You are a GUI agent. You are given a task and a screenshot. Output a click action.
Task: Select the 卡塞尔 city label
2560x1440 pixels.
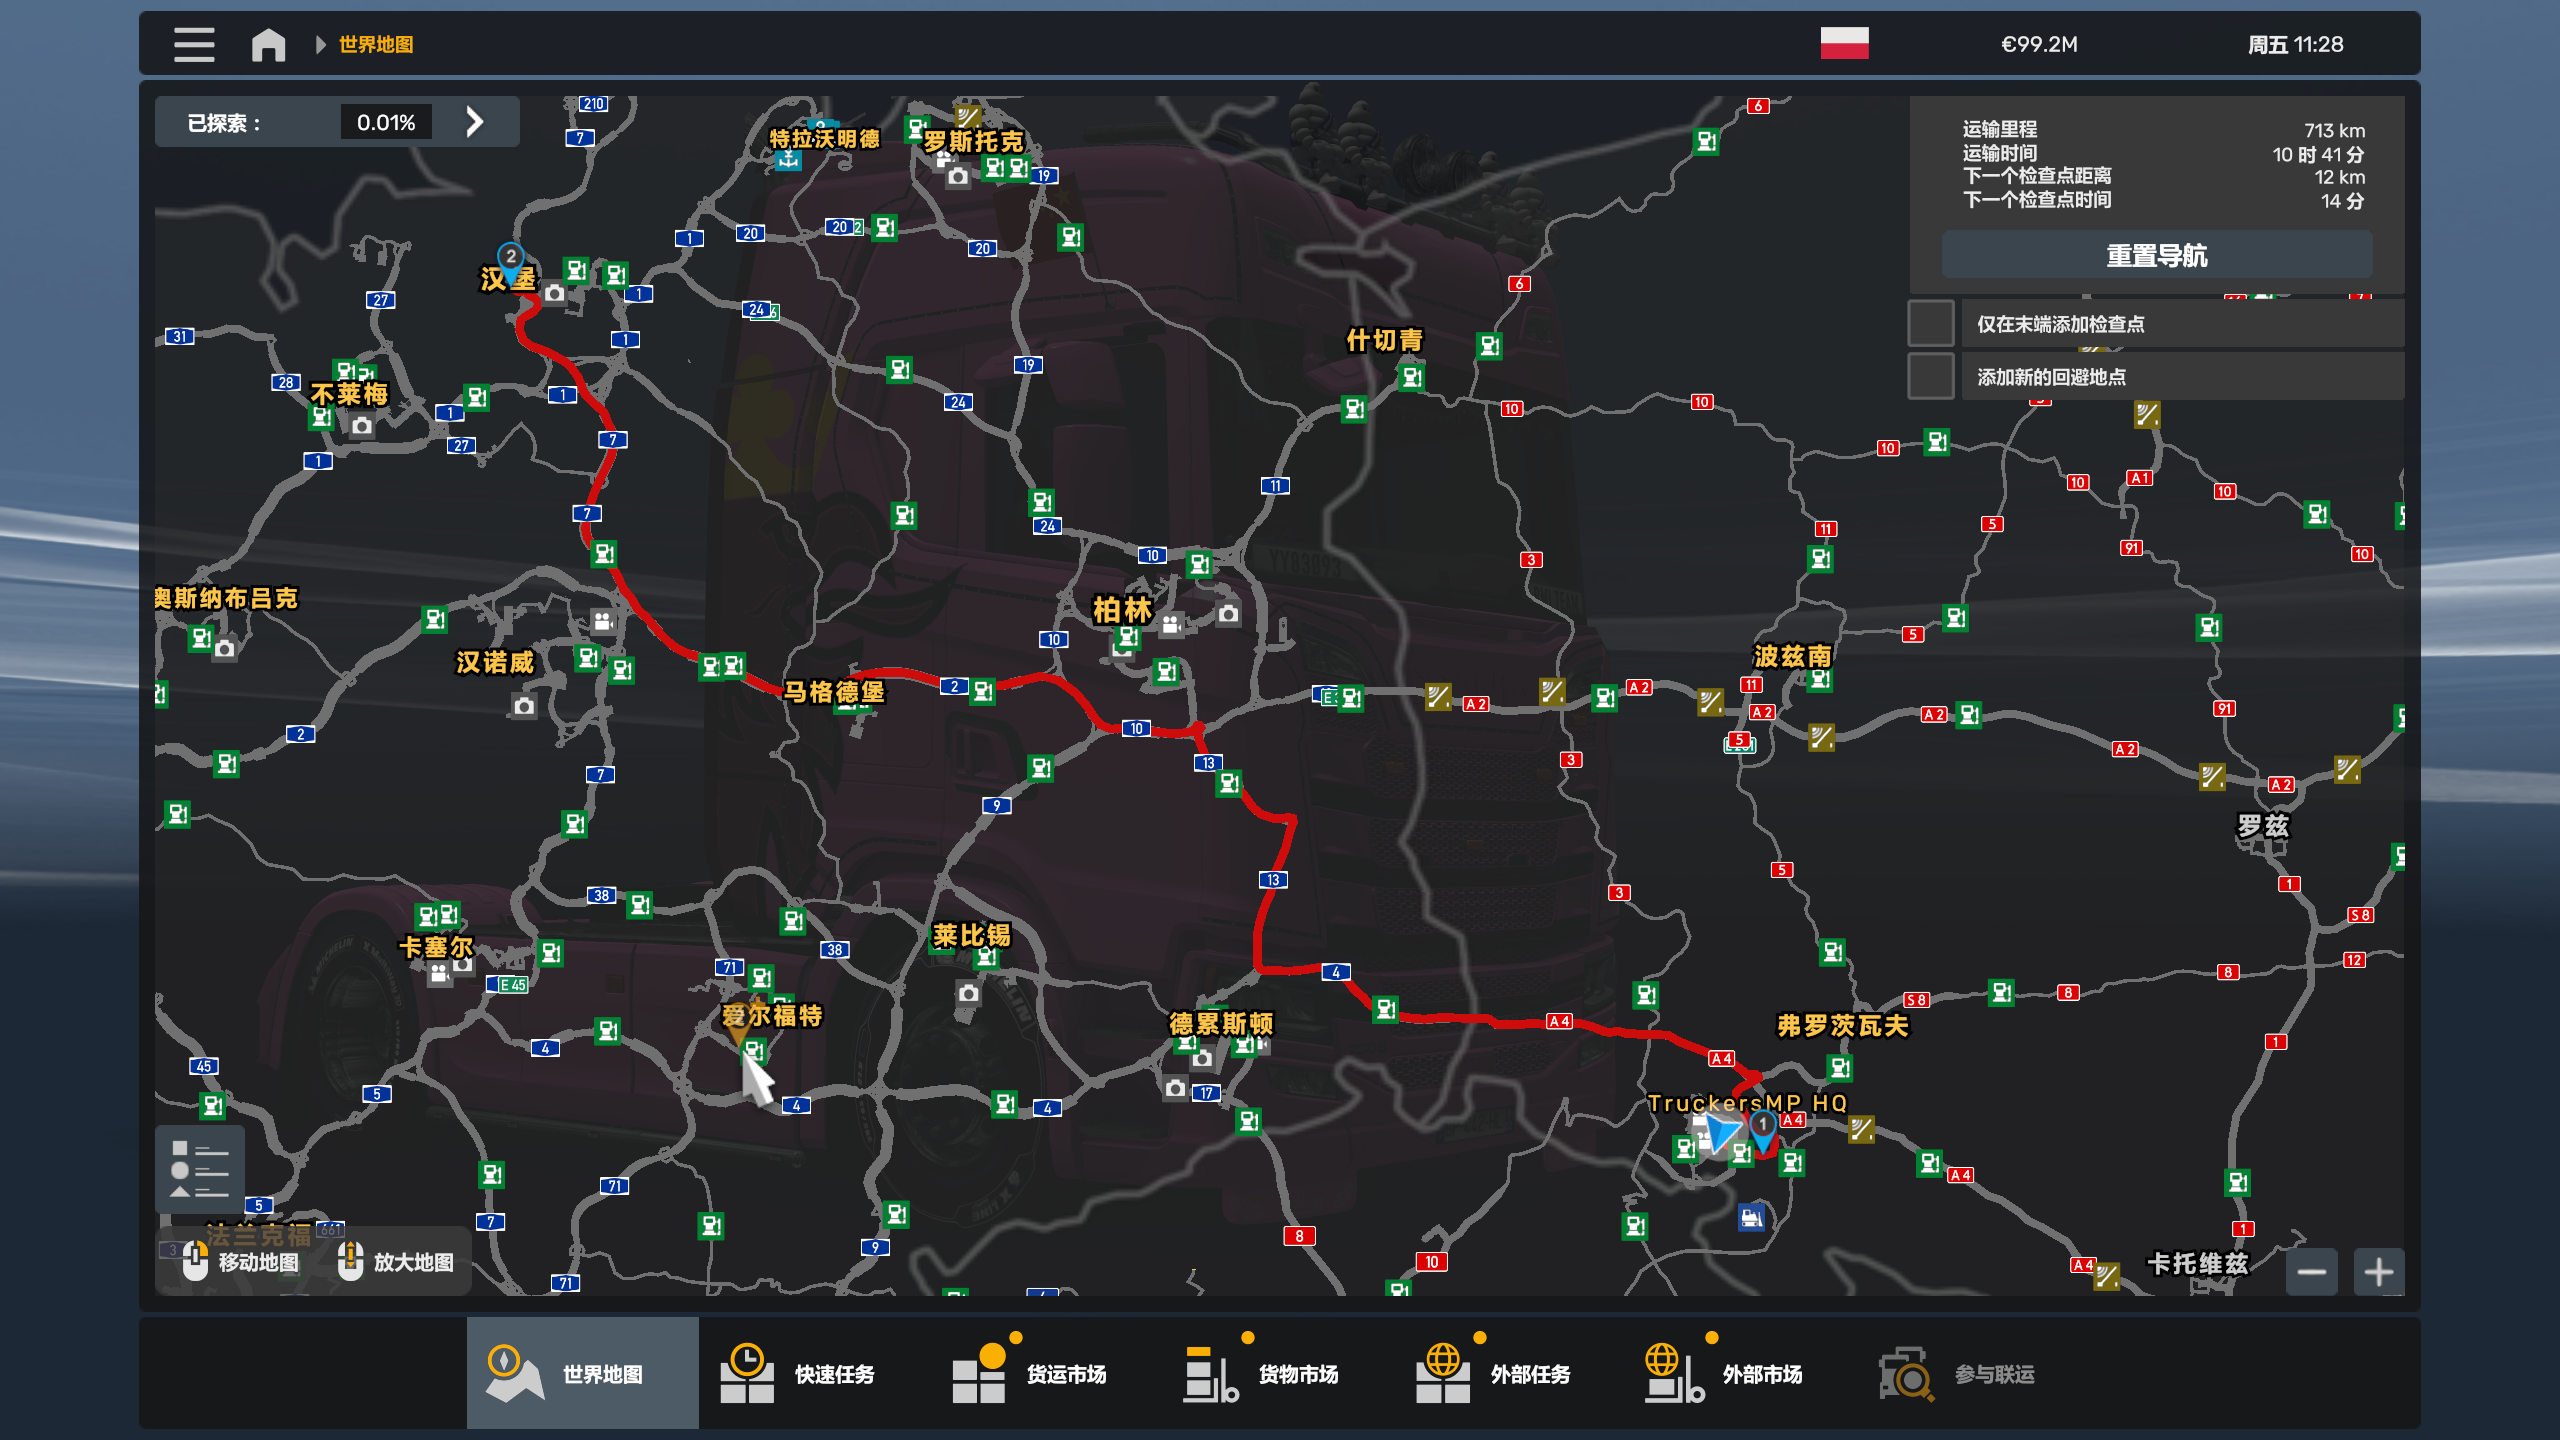coord(436,946)
